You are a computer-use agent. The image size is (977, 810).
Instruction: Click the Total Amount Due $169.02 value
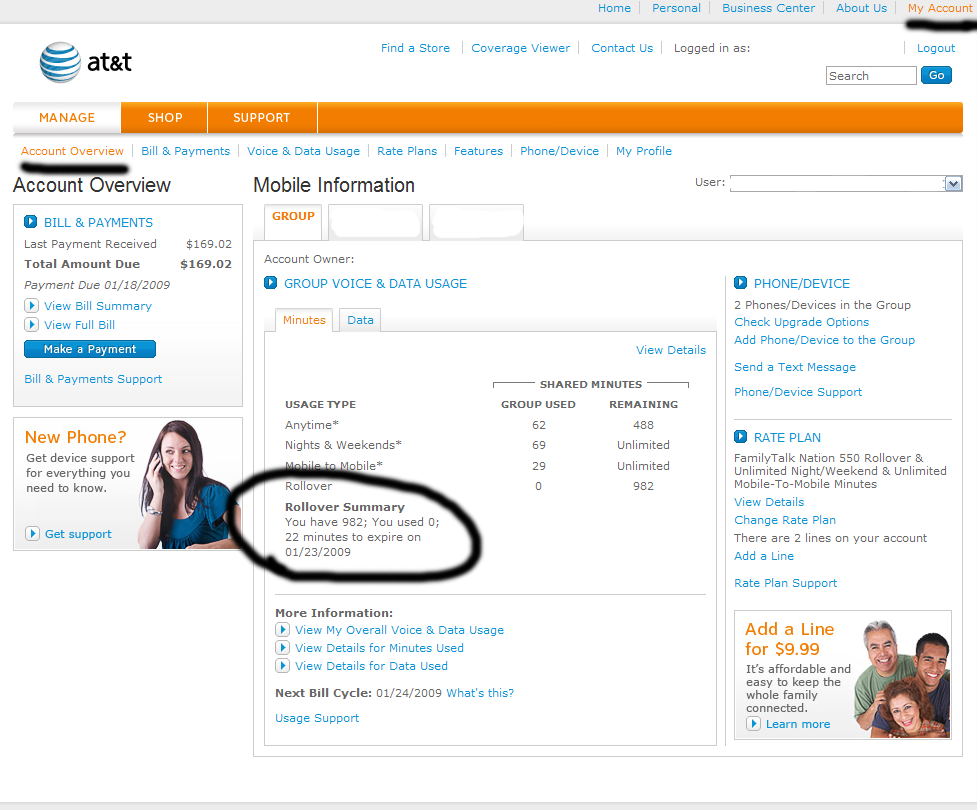pos(206,264)
